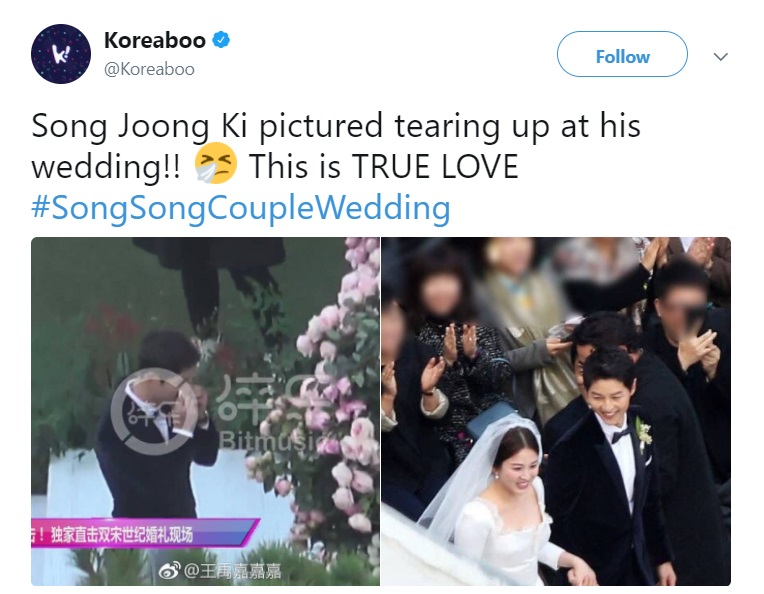Open the tweet options chevron
Viewport: 764px width, 594px height.
tap(720, 57)
